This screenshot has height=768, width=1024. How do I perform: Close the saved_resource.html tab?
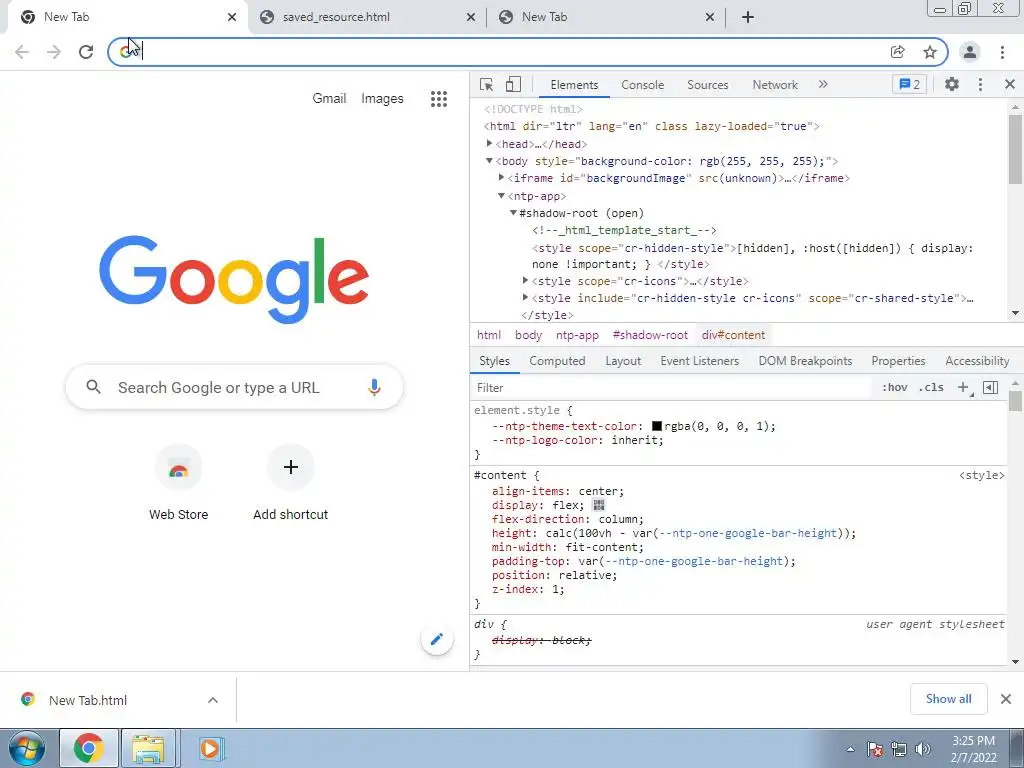[471, 17]
